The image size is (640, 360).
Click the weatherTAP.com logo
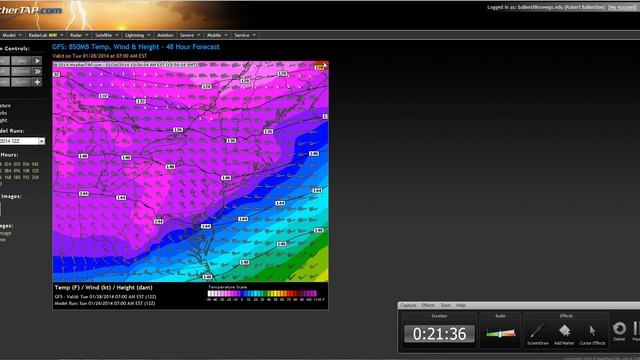click(x=31, y=10)
